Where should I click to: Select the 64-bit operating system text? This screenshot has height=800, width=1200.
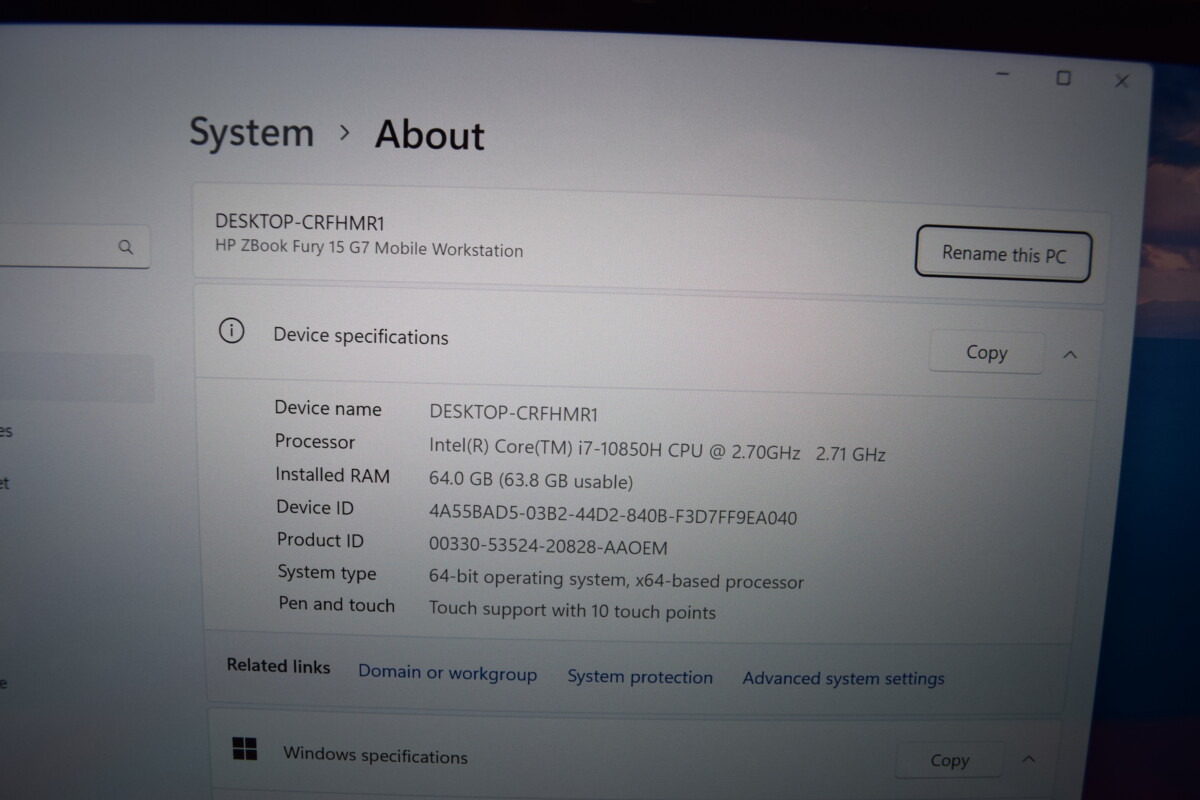point(616,580)
